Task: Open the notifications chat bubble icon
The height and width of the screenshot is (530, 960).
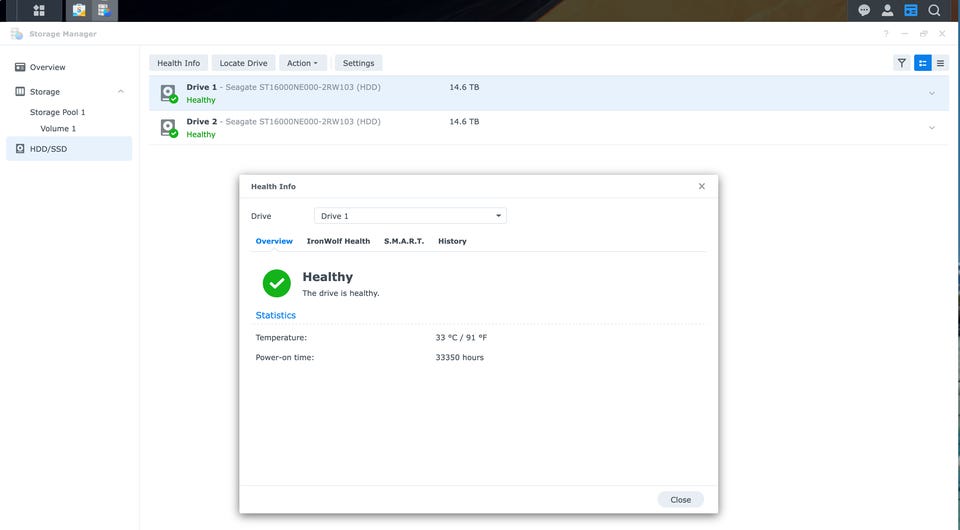Action: click(x=864, y=10)
